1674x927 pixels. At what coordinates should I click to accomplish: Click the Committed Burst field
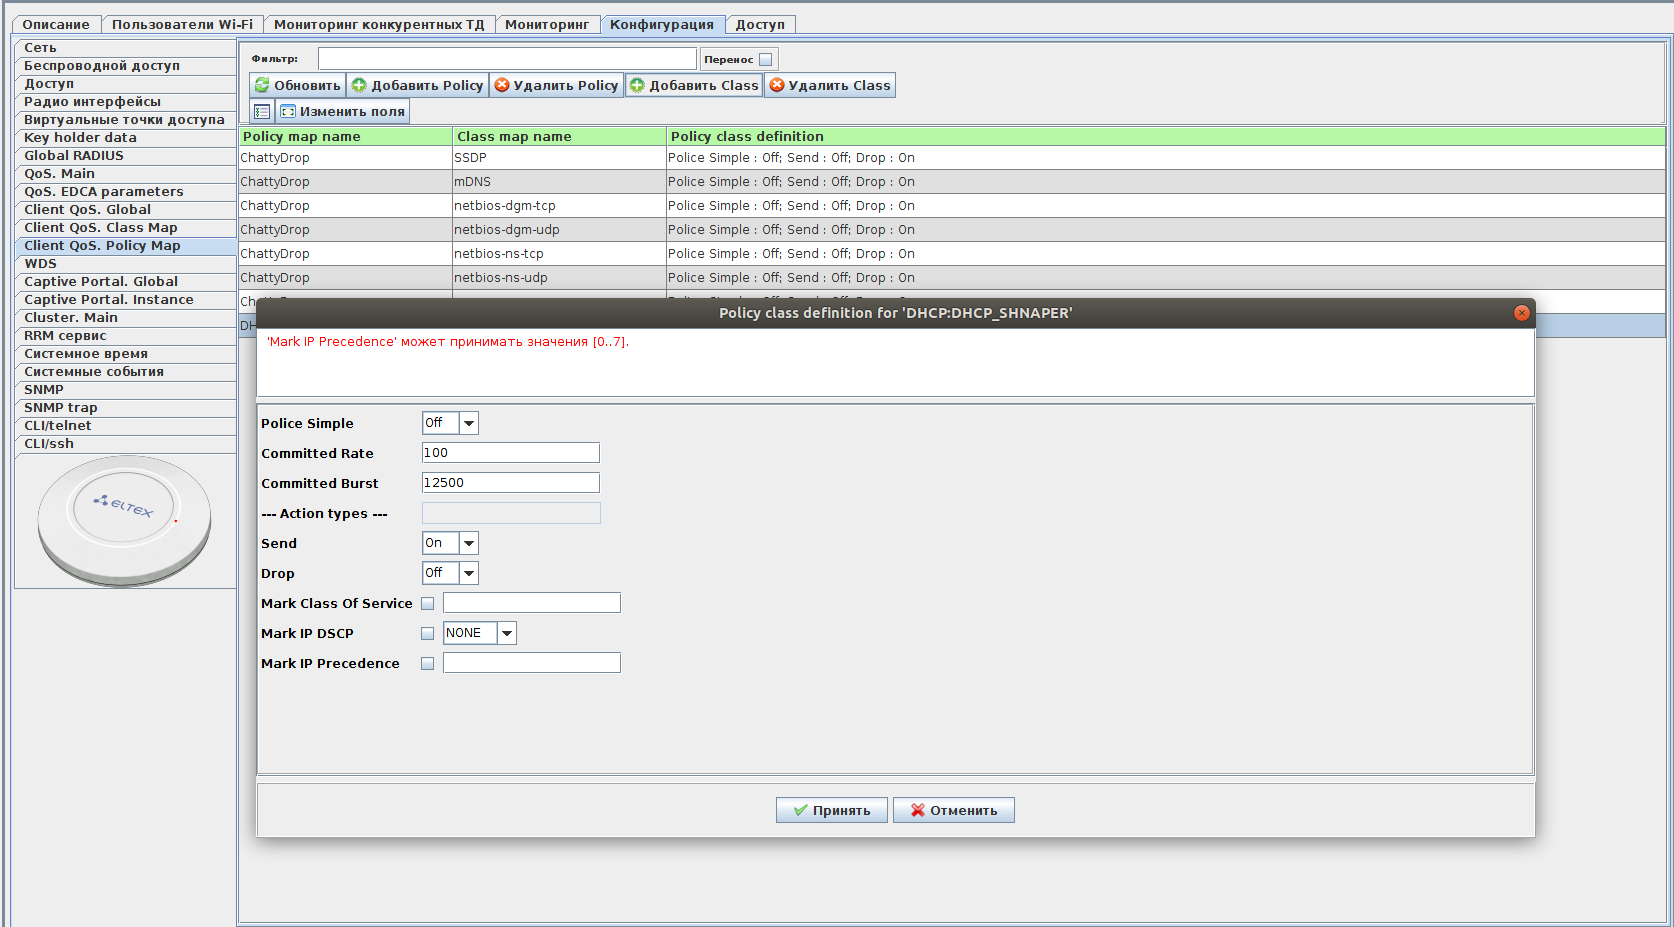511,483
